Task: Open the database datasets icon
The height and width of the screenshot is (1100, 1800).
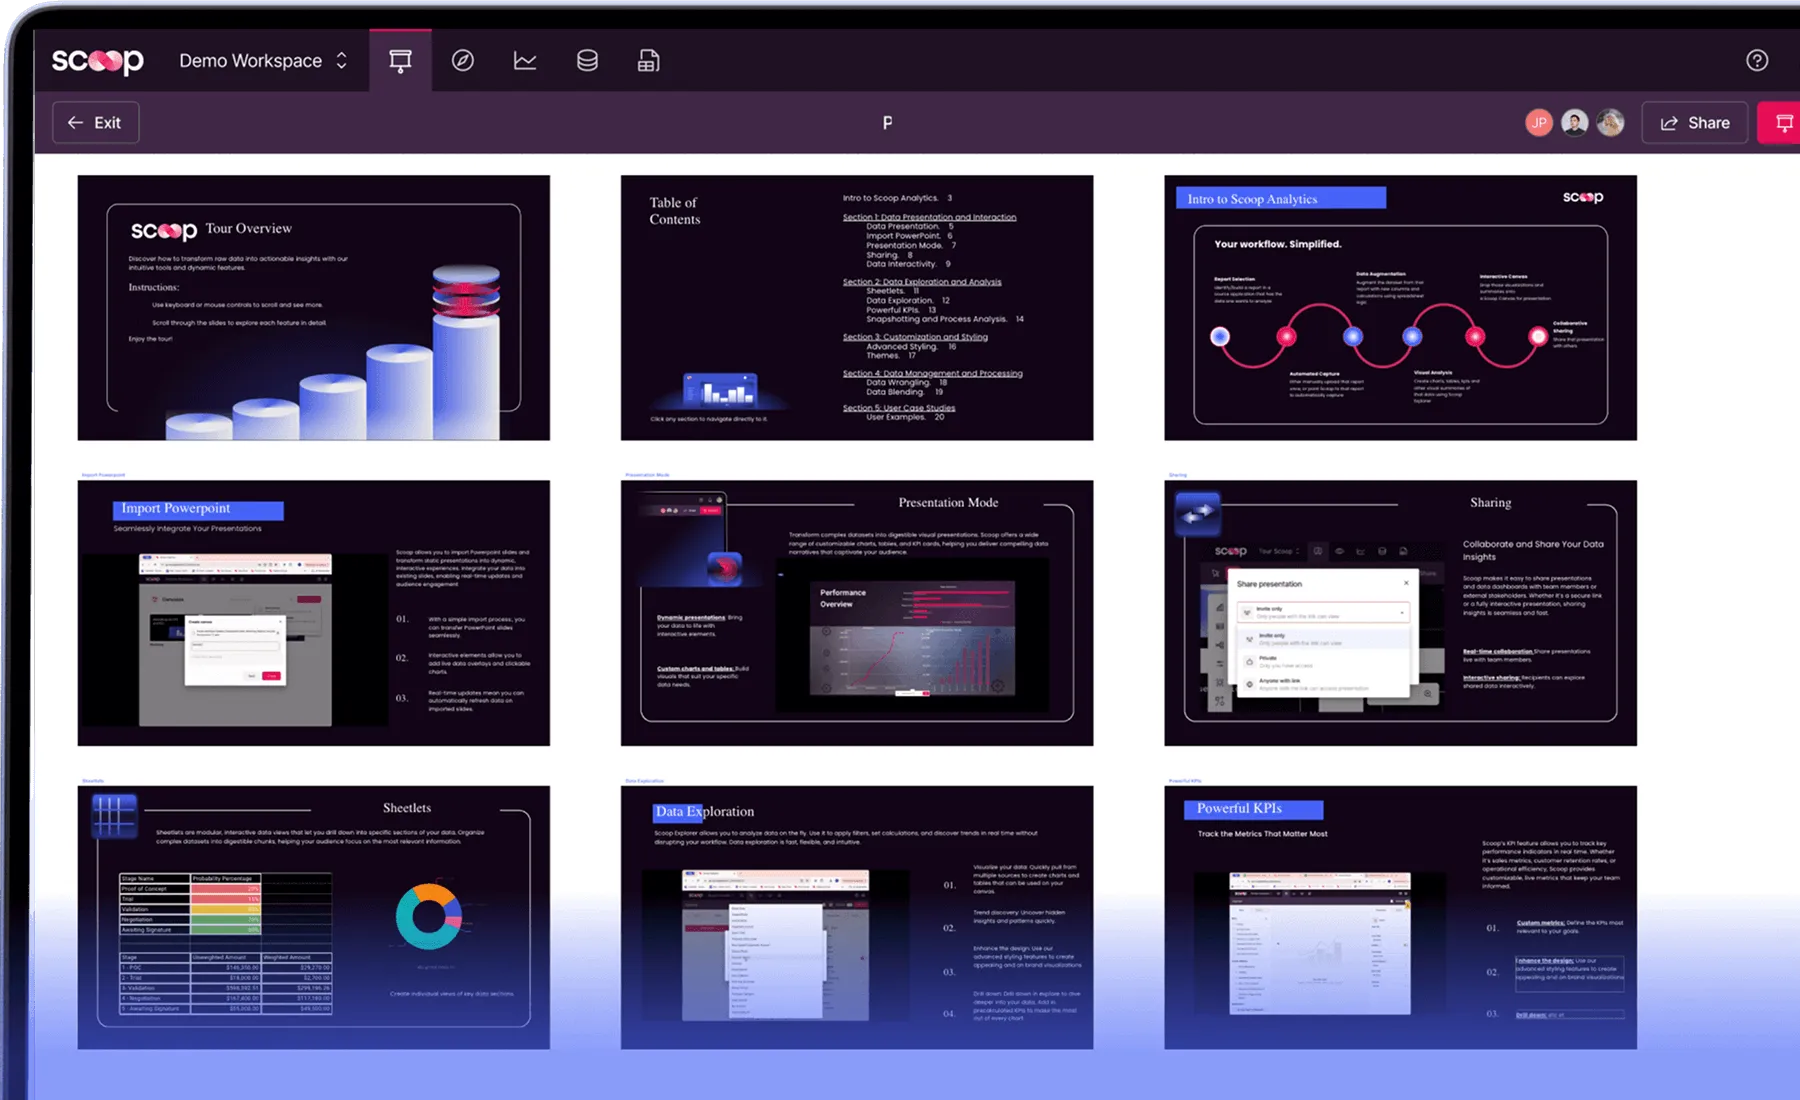Action: (587, 61)
